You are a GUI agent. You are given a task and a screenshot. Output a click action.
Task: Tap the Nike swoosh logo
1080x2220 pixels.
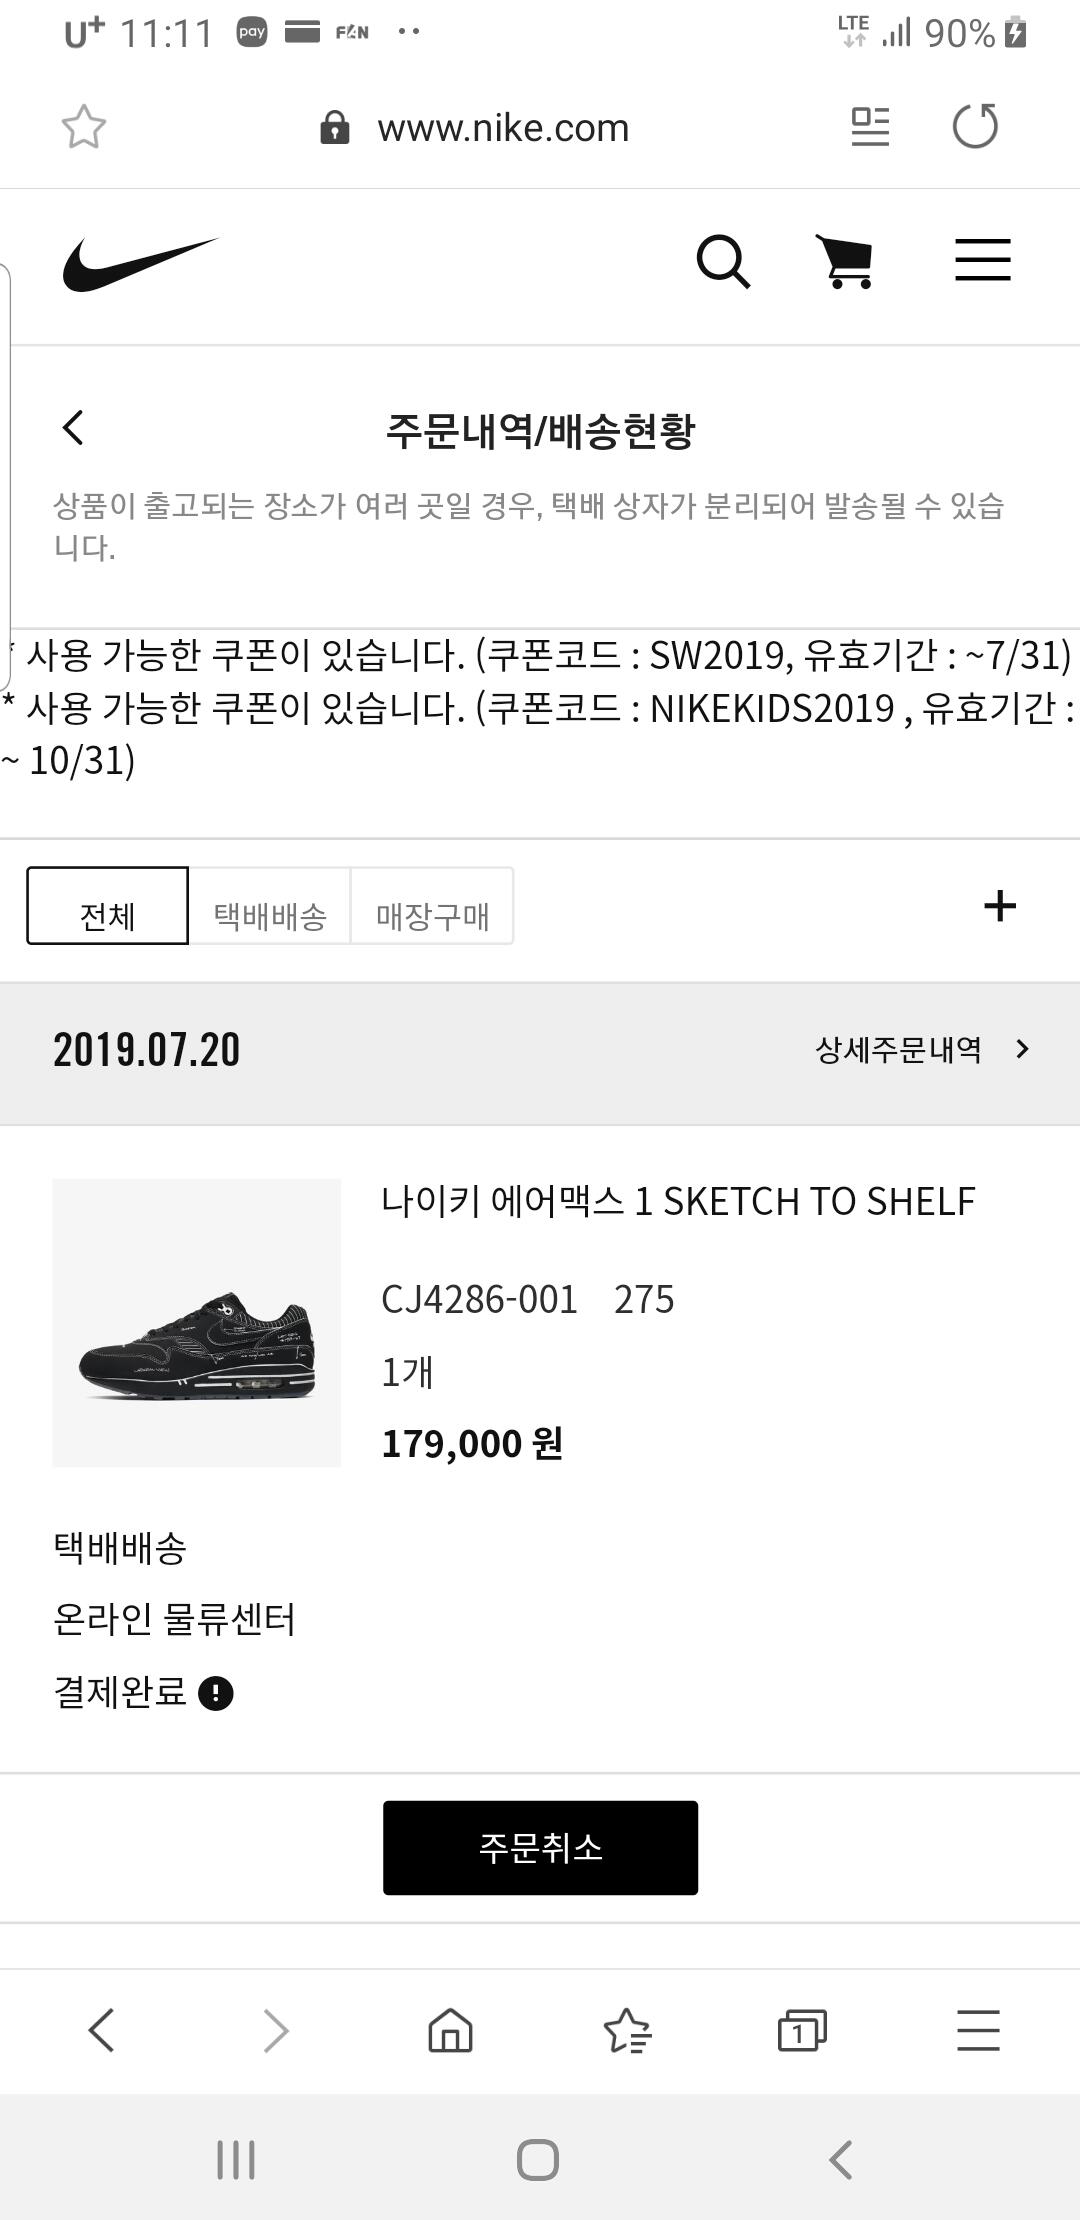[x=140, y=264]
